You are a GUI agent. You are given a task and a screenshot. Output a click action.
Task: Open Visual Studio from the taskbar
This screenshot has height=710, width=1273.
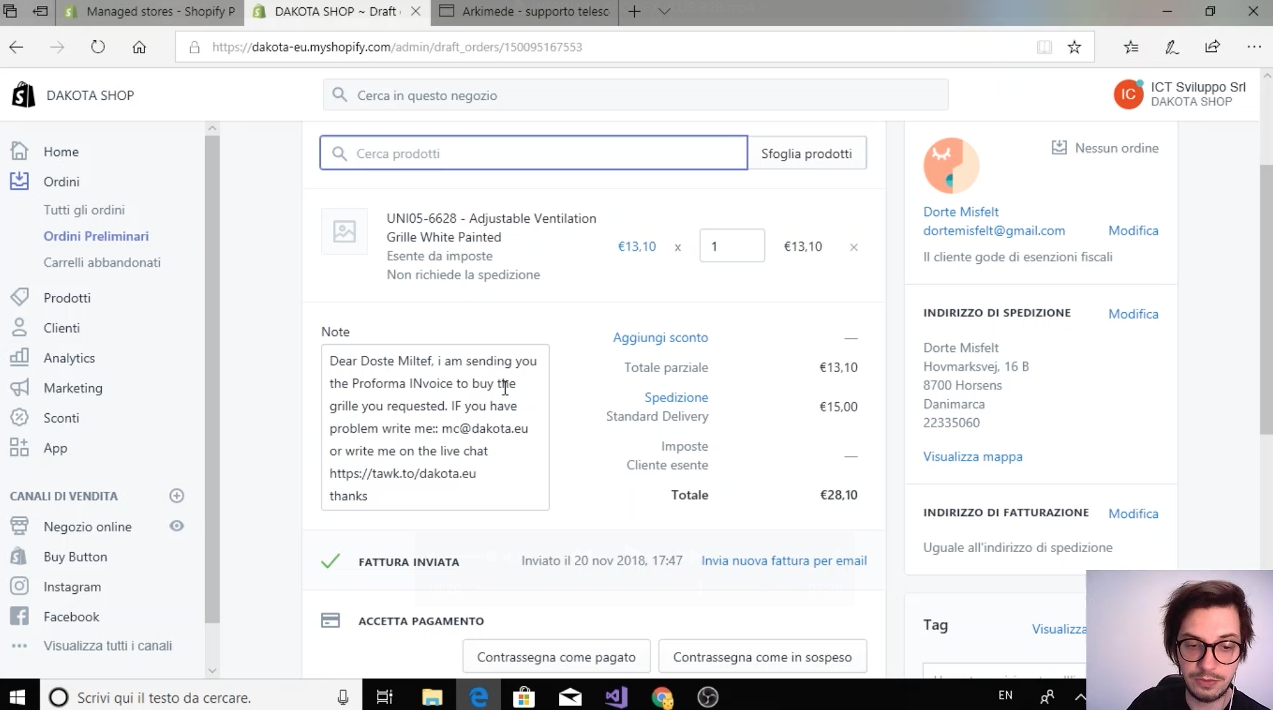616,697
